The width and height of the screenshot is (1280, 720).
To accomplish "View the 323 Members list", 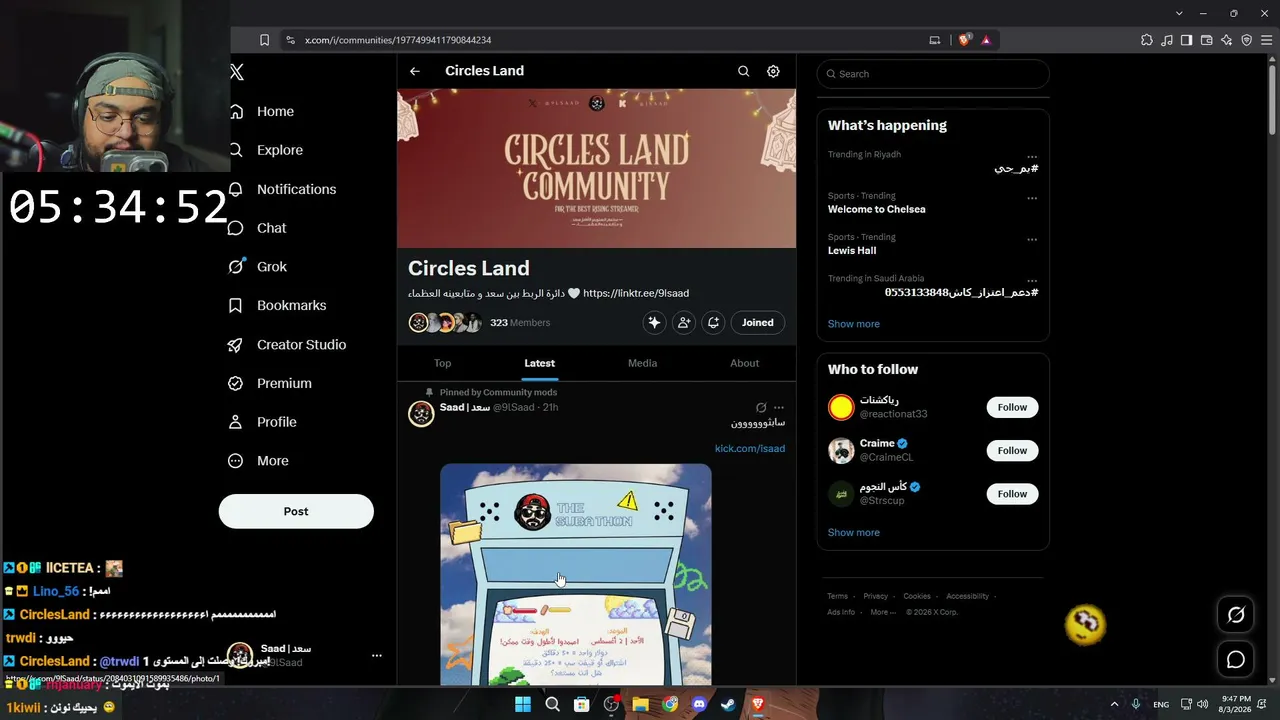I will coord(520,323).
